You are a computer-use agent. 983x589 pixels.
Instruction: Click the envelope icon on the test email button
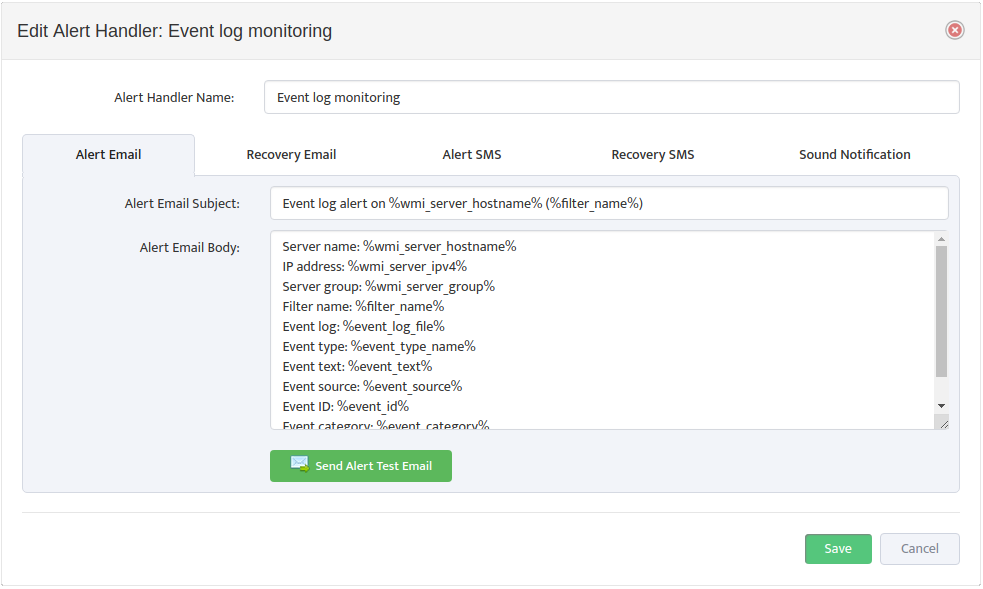[x=300, y=464]
